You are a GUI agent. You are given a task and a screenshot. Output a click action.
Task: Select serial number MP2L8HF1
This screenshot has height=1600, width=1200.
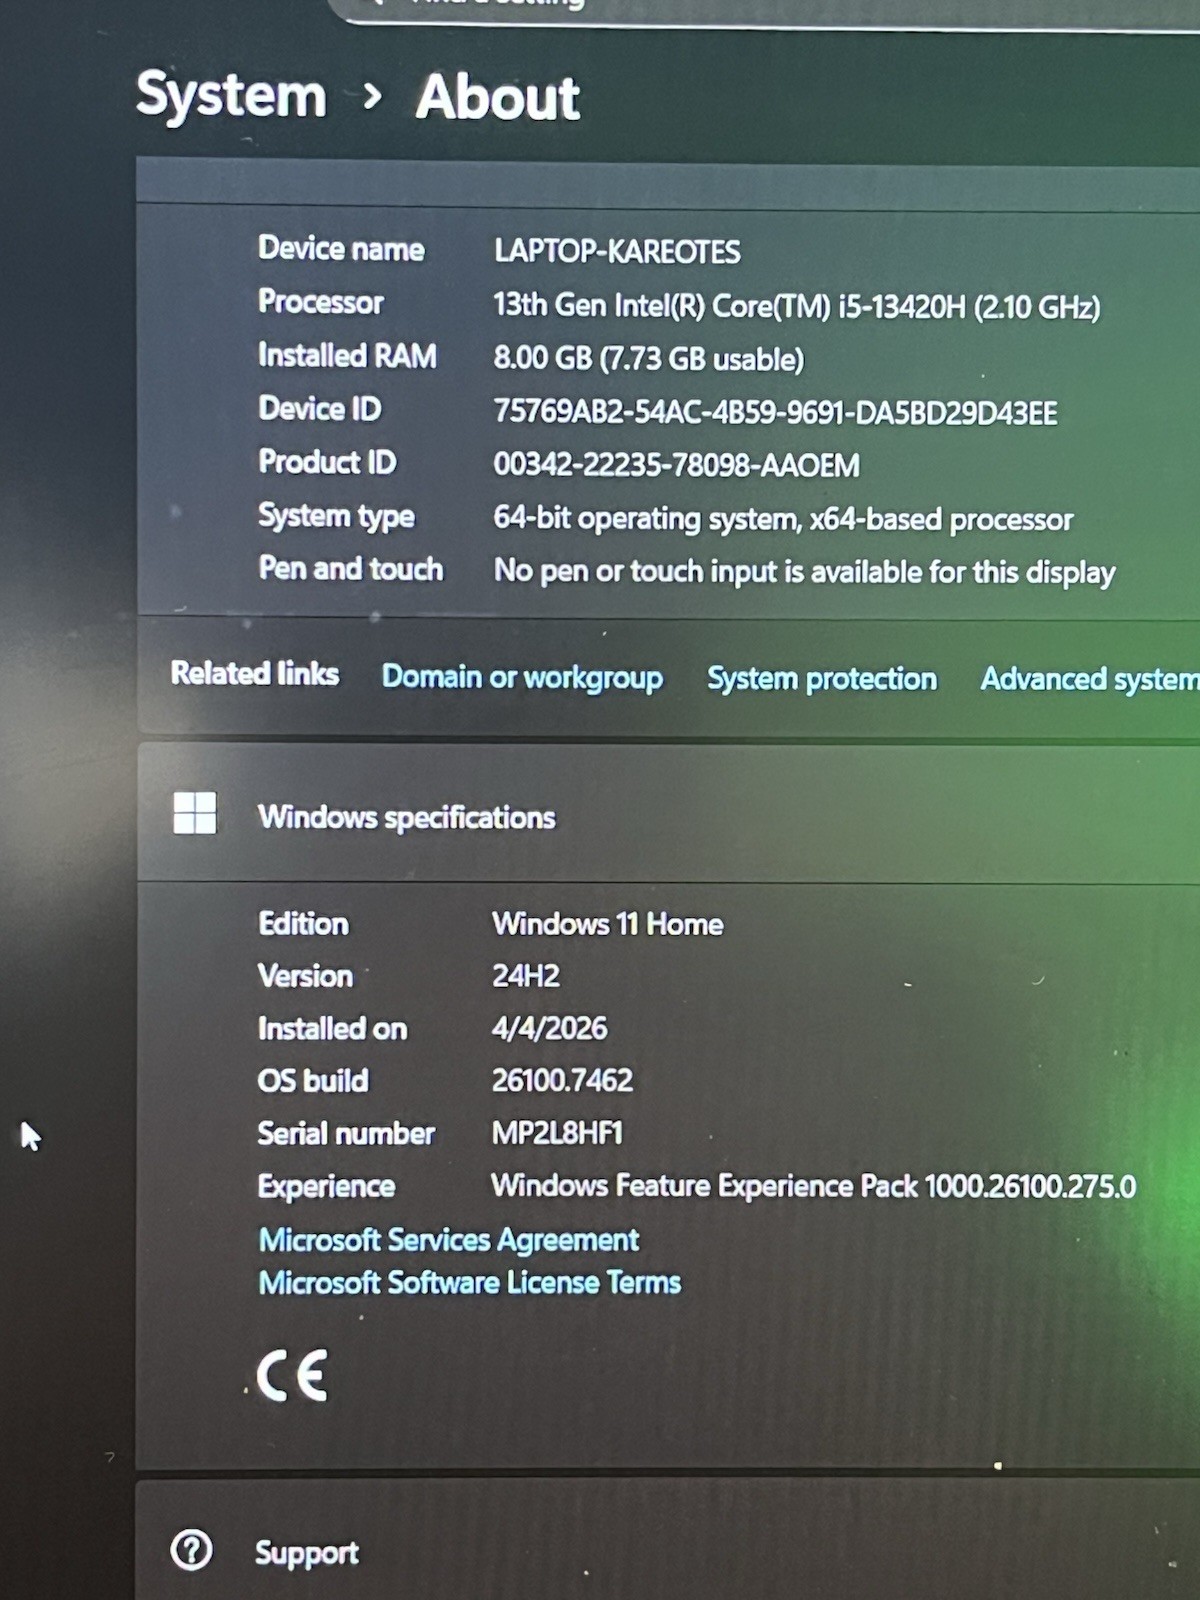557,1133
